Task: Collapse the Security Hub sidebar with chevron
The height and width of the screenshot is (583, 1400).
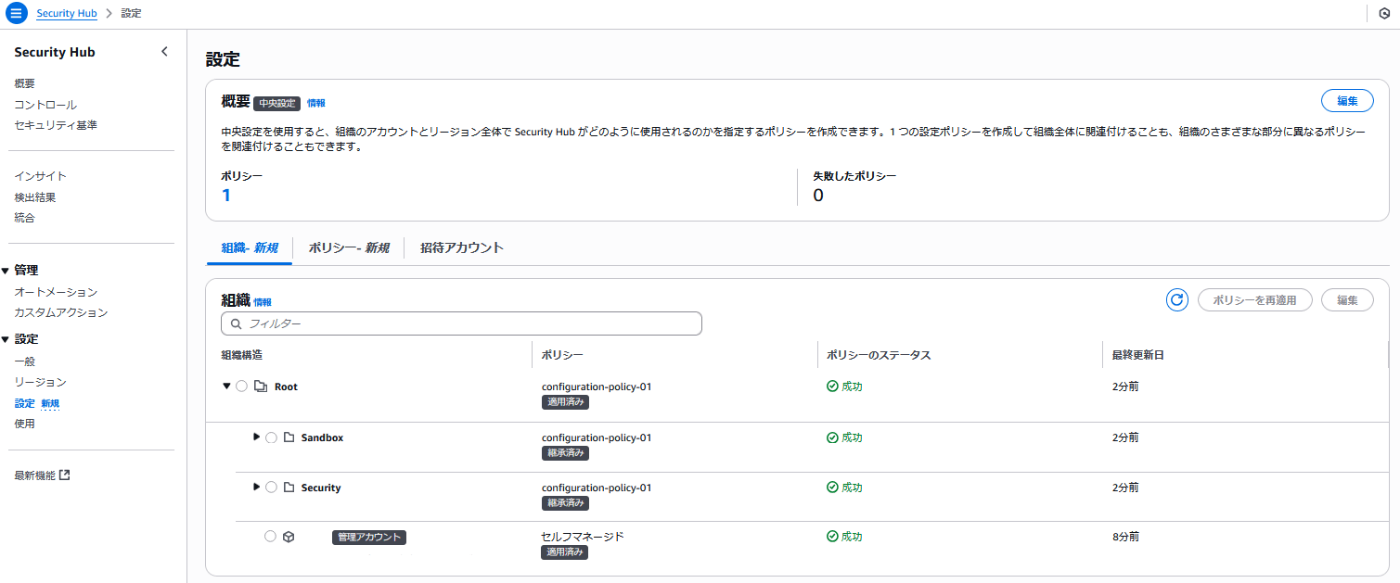Action: (x=165, y=52)
